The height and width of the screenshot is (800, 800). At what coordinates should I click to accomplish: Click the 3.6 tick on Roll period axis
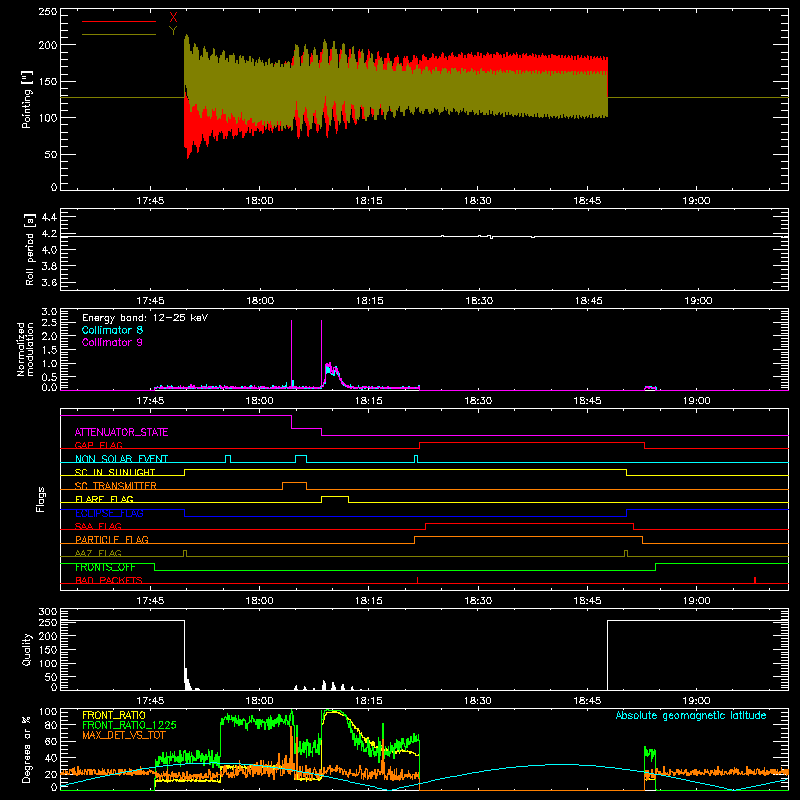point(49,282)
